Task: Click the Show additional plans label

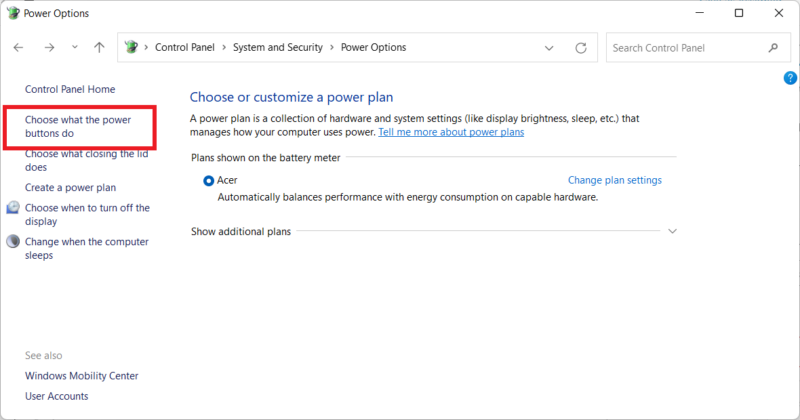Action: point(241,232)
